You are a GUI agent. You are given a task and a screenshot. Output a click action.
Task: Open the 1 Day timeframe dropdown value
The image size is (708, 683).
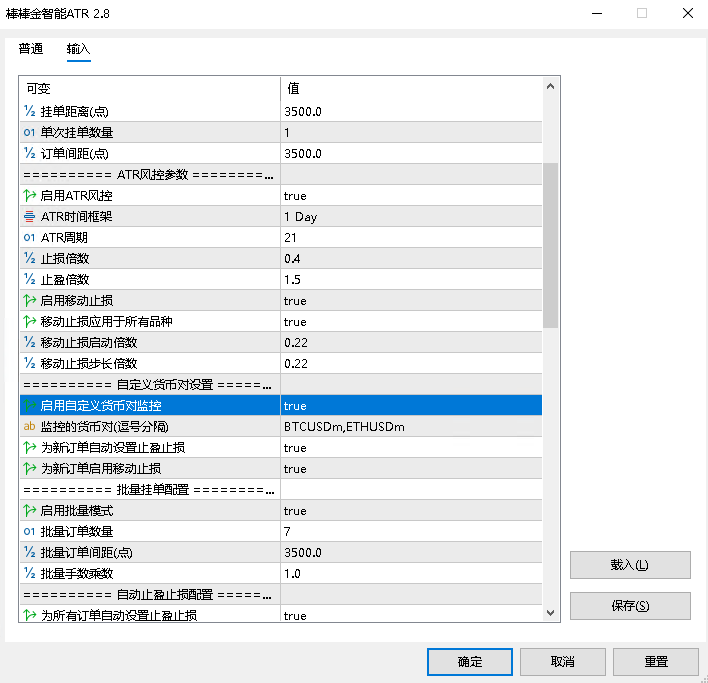[411, 216]
